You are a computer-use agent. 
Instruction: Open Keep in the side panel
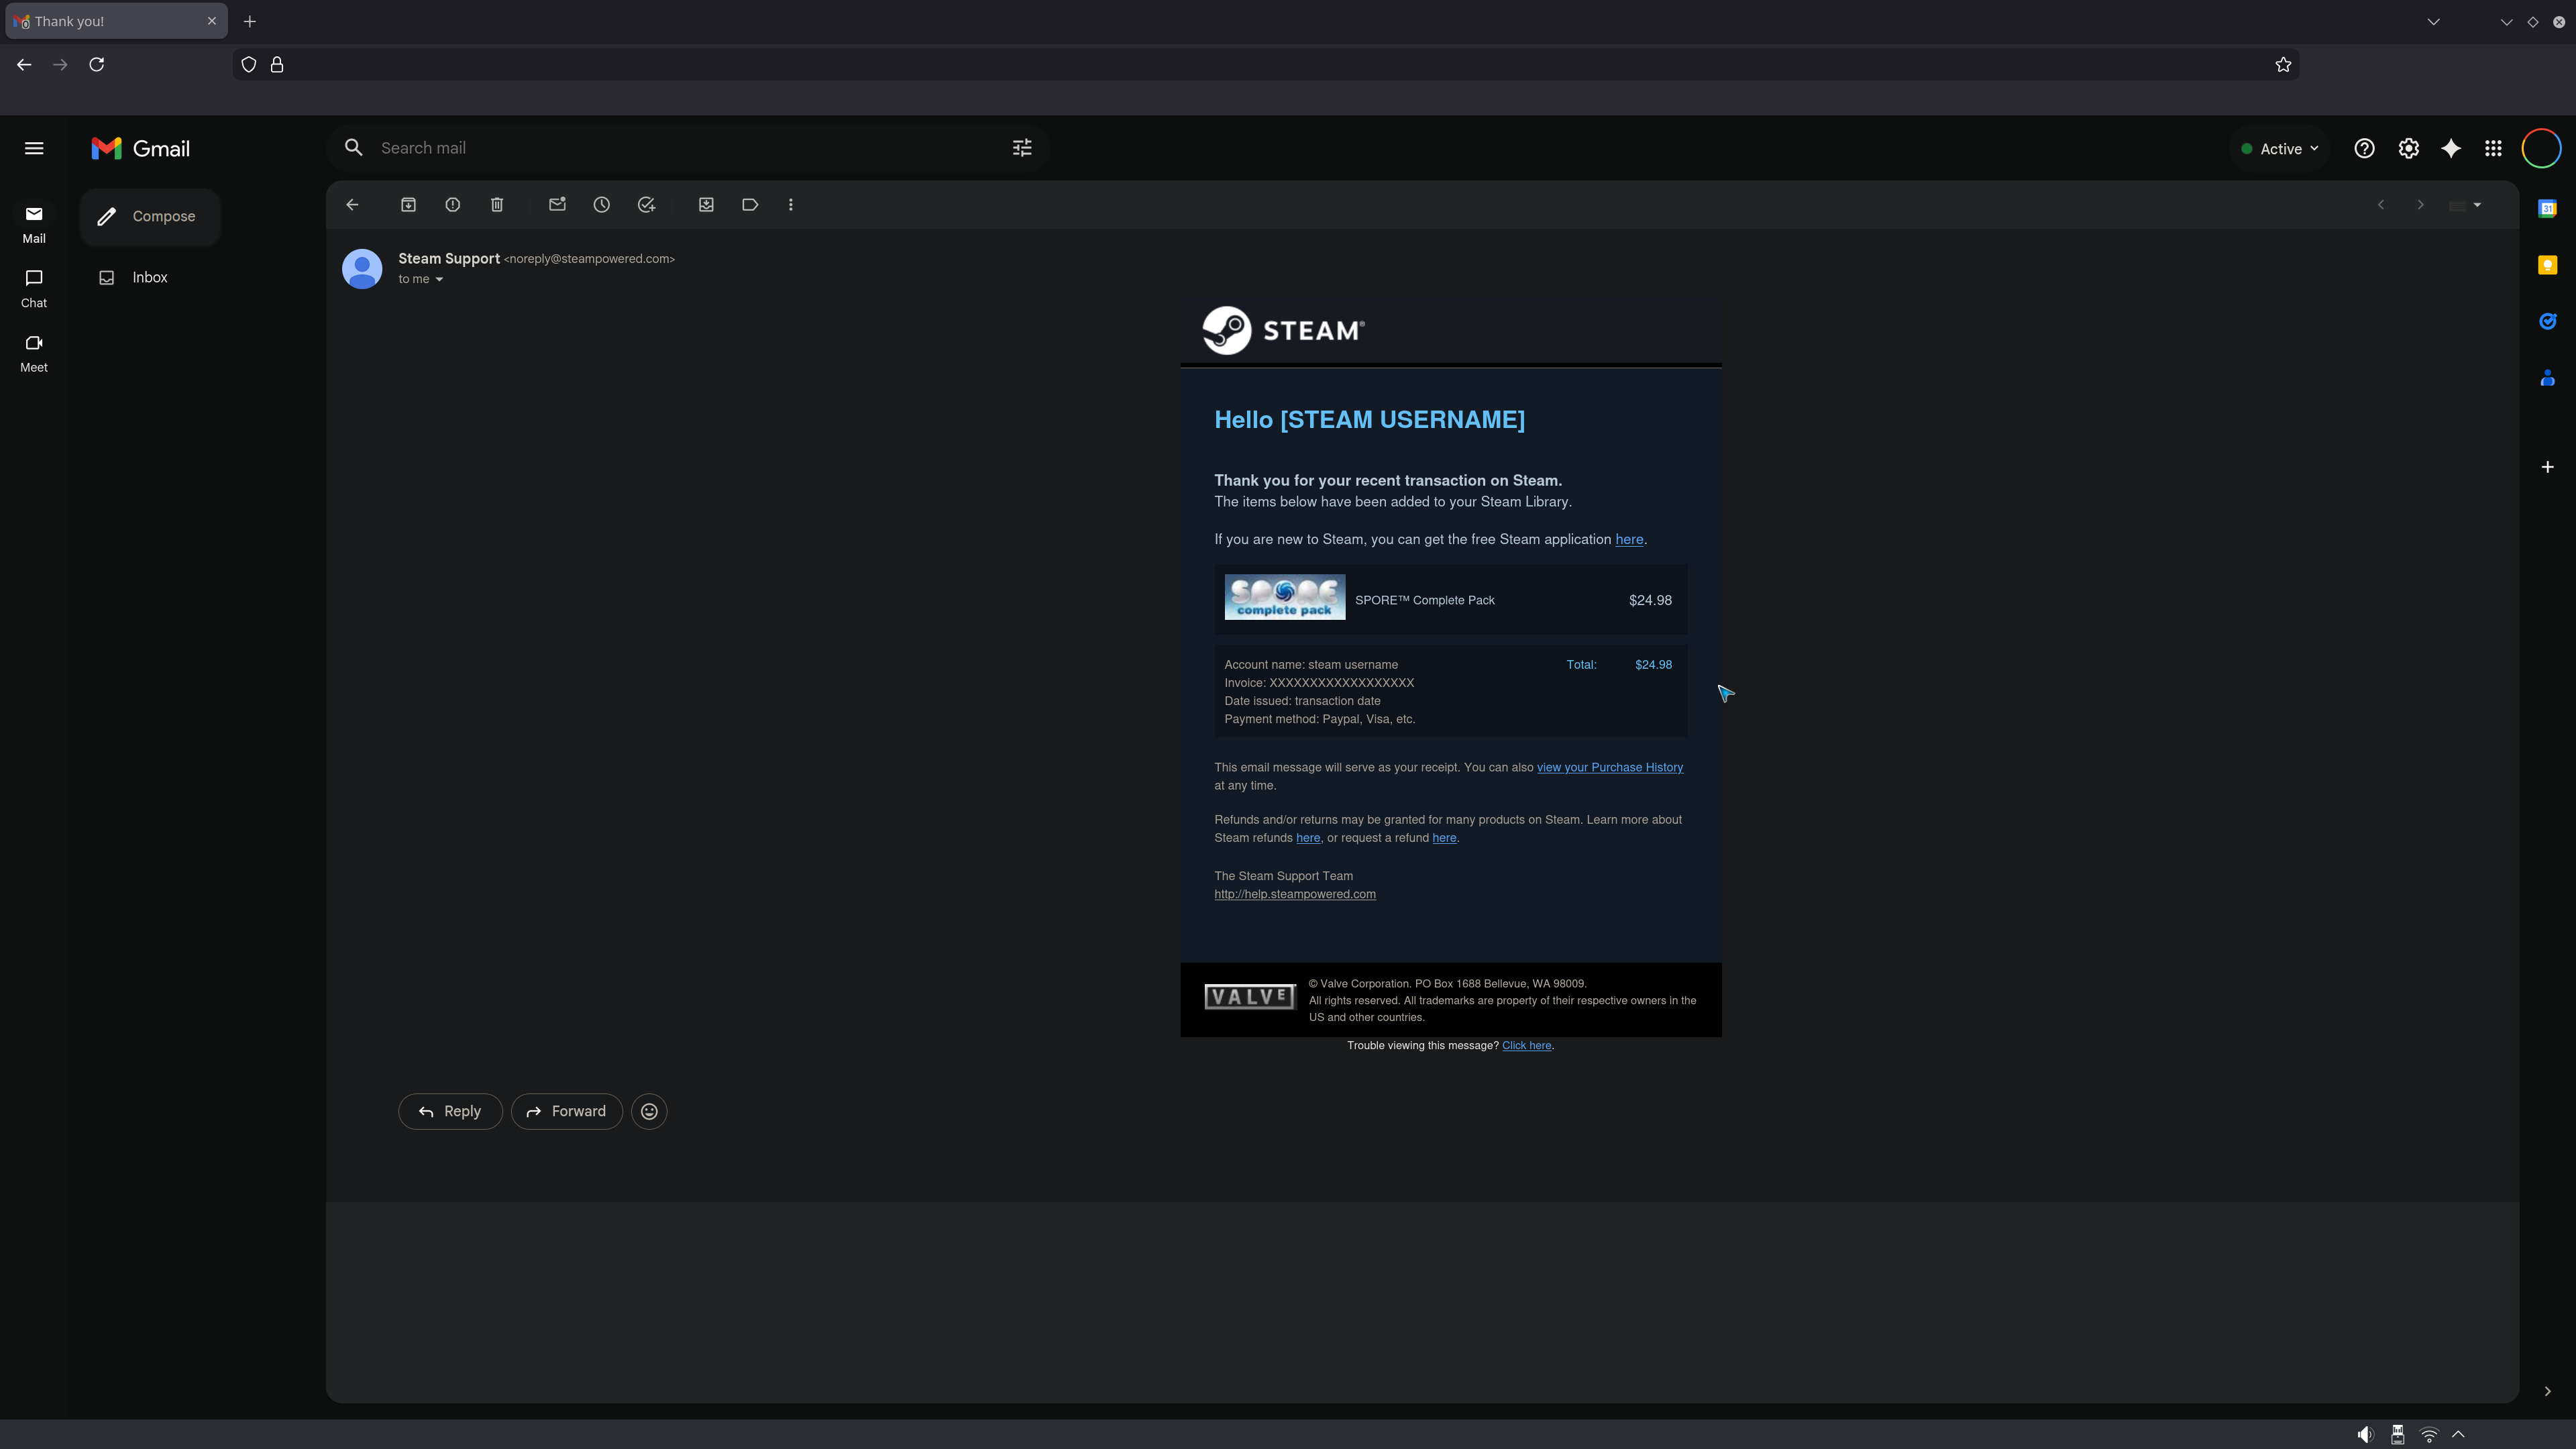point(2548,265)
